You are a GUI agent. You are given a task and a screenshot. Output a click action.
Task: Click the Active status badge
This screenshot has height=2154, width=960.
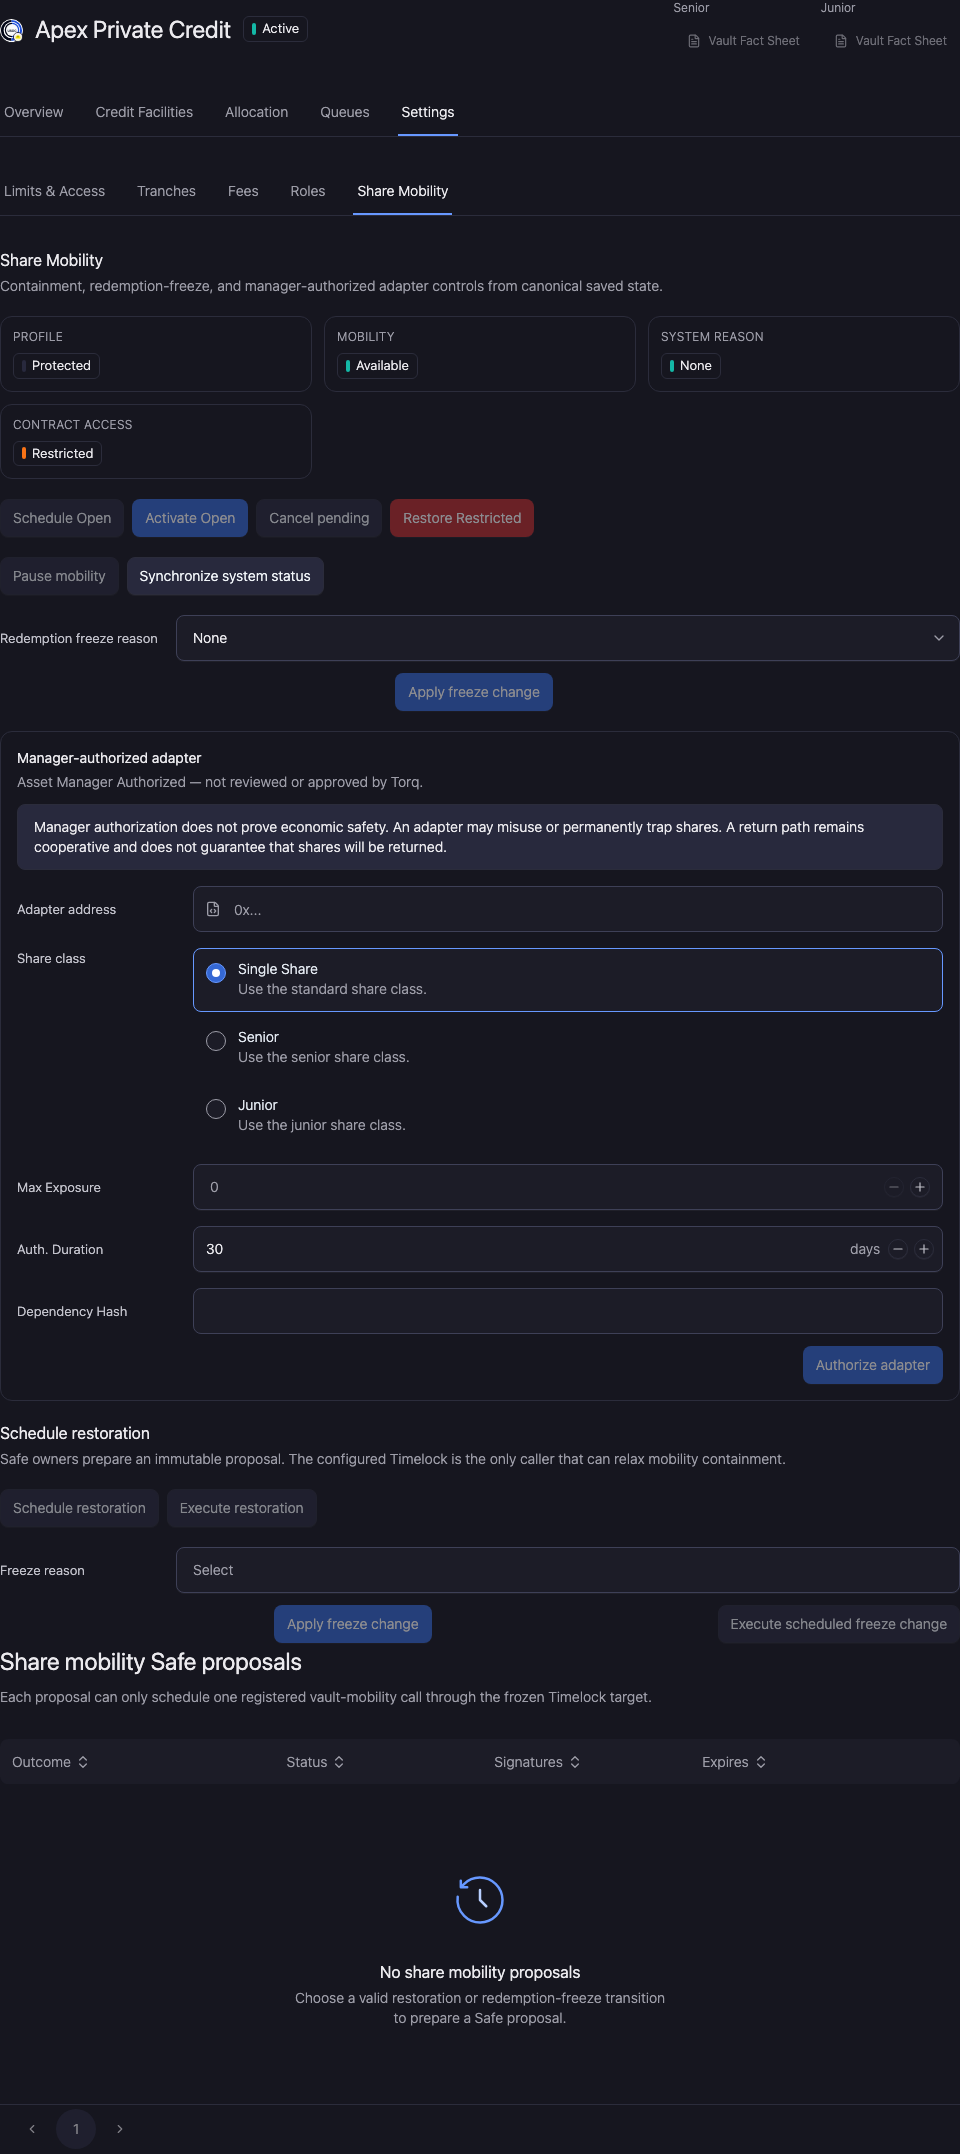(275, 29)
